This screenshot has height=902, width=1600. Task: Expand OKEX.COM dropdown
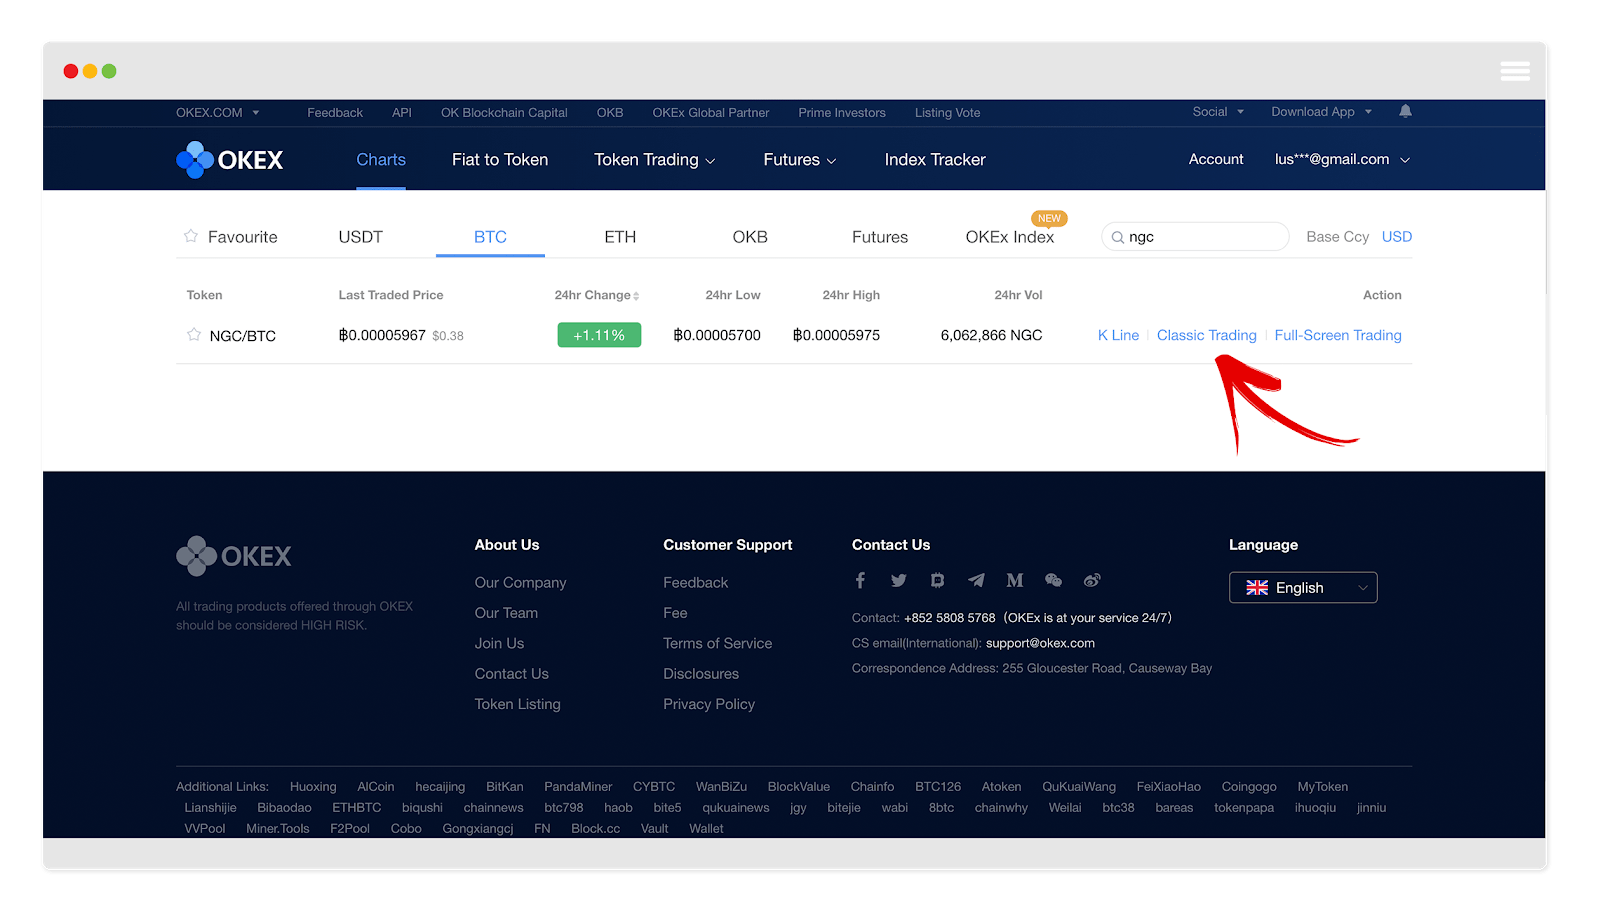(x=218, y=113)
